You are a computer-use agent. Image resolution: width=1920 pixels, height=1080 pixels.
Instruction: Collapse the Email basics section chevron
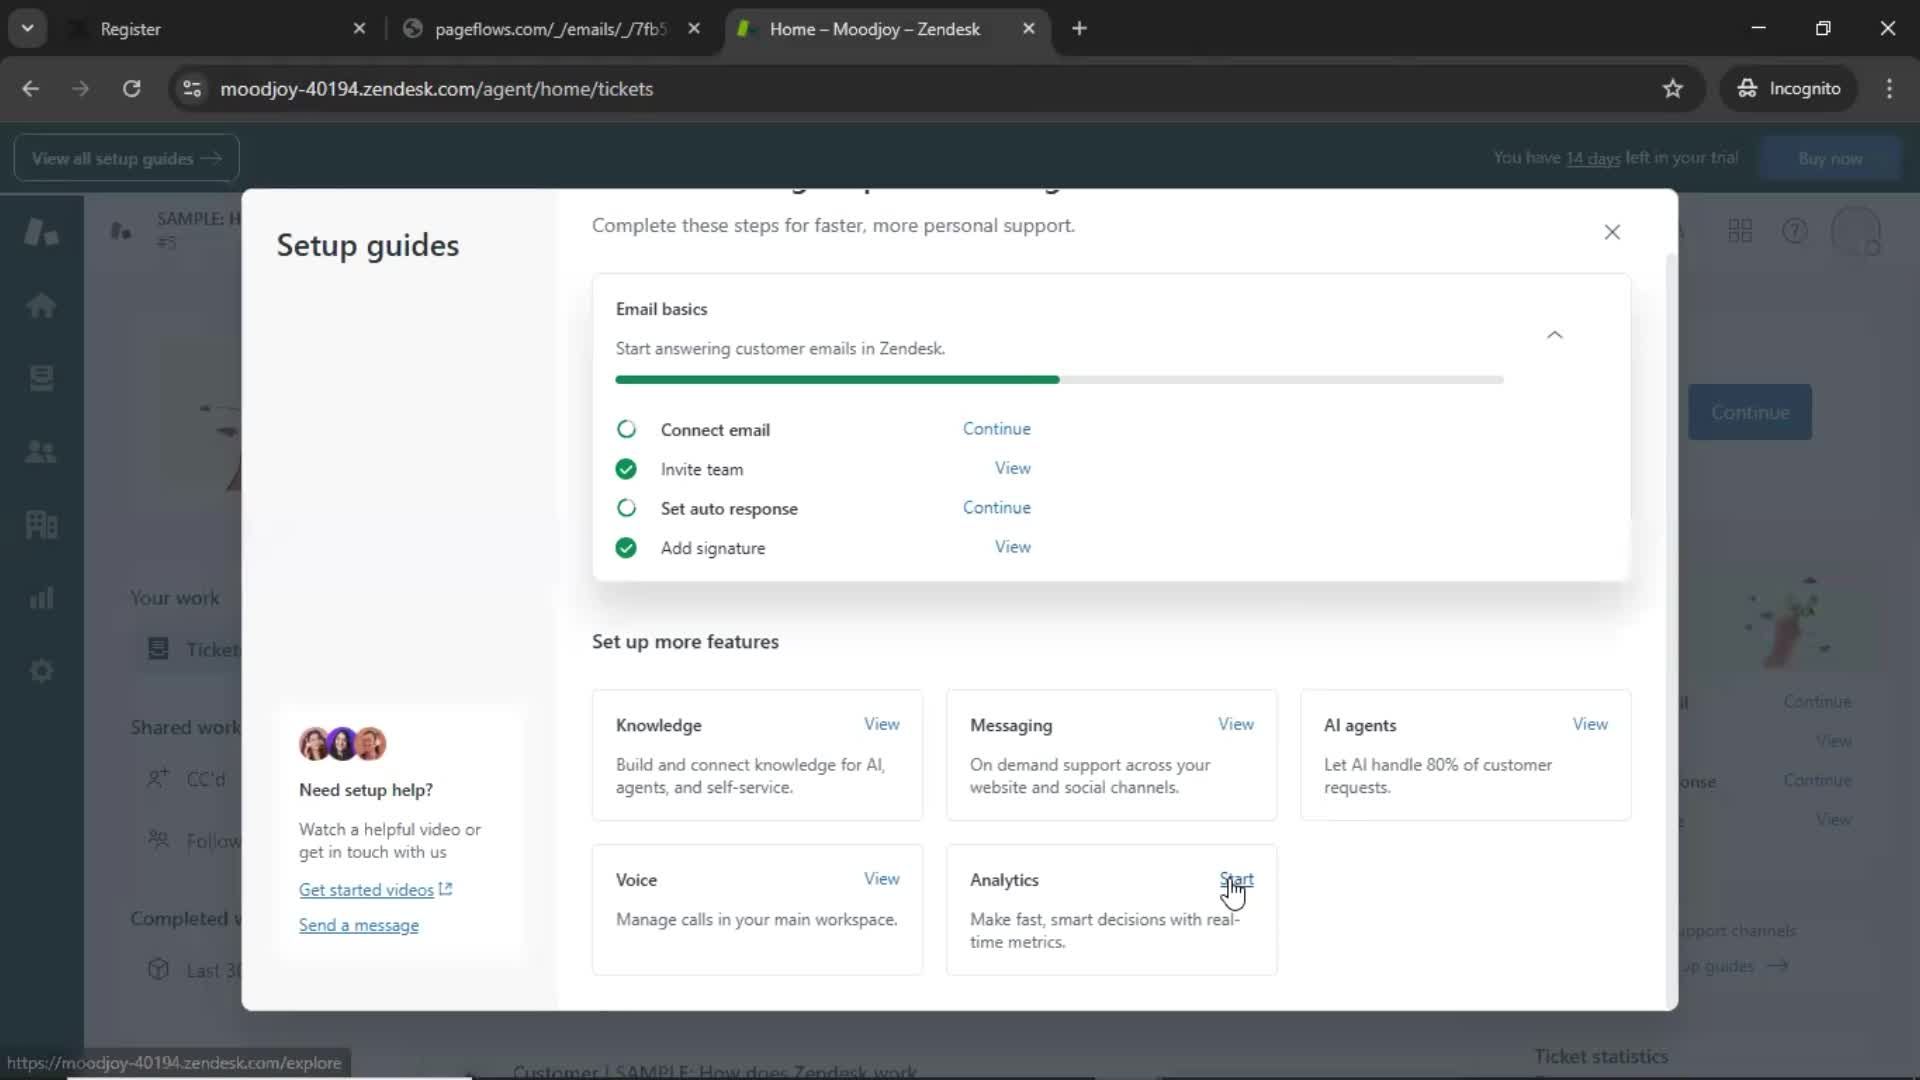pyautogui.click(x=1554, y=335)
